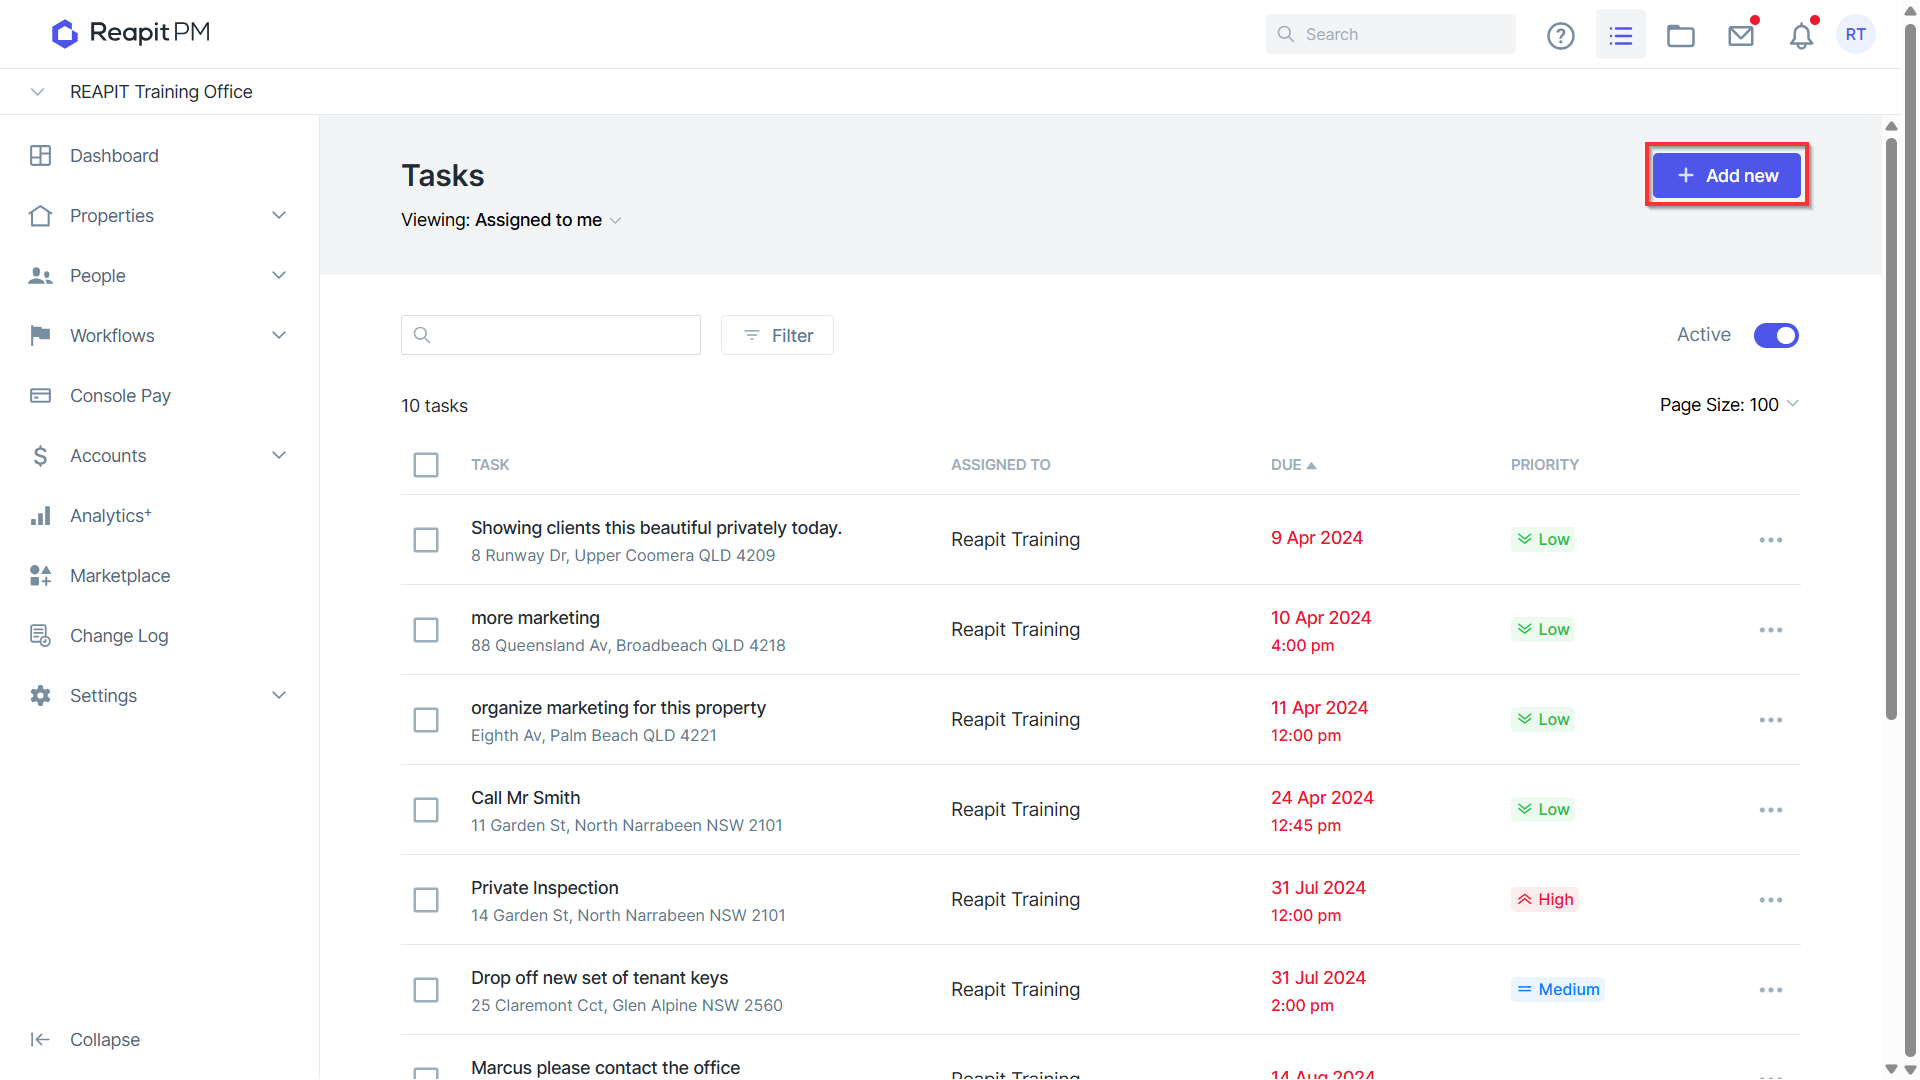Click the High priority badge
The image size is (1920, 1080).
[1545, 900]
